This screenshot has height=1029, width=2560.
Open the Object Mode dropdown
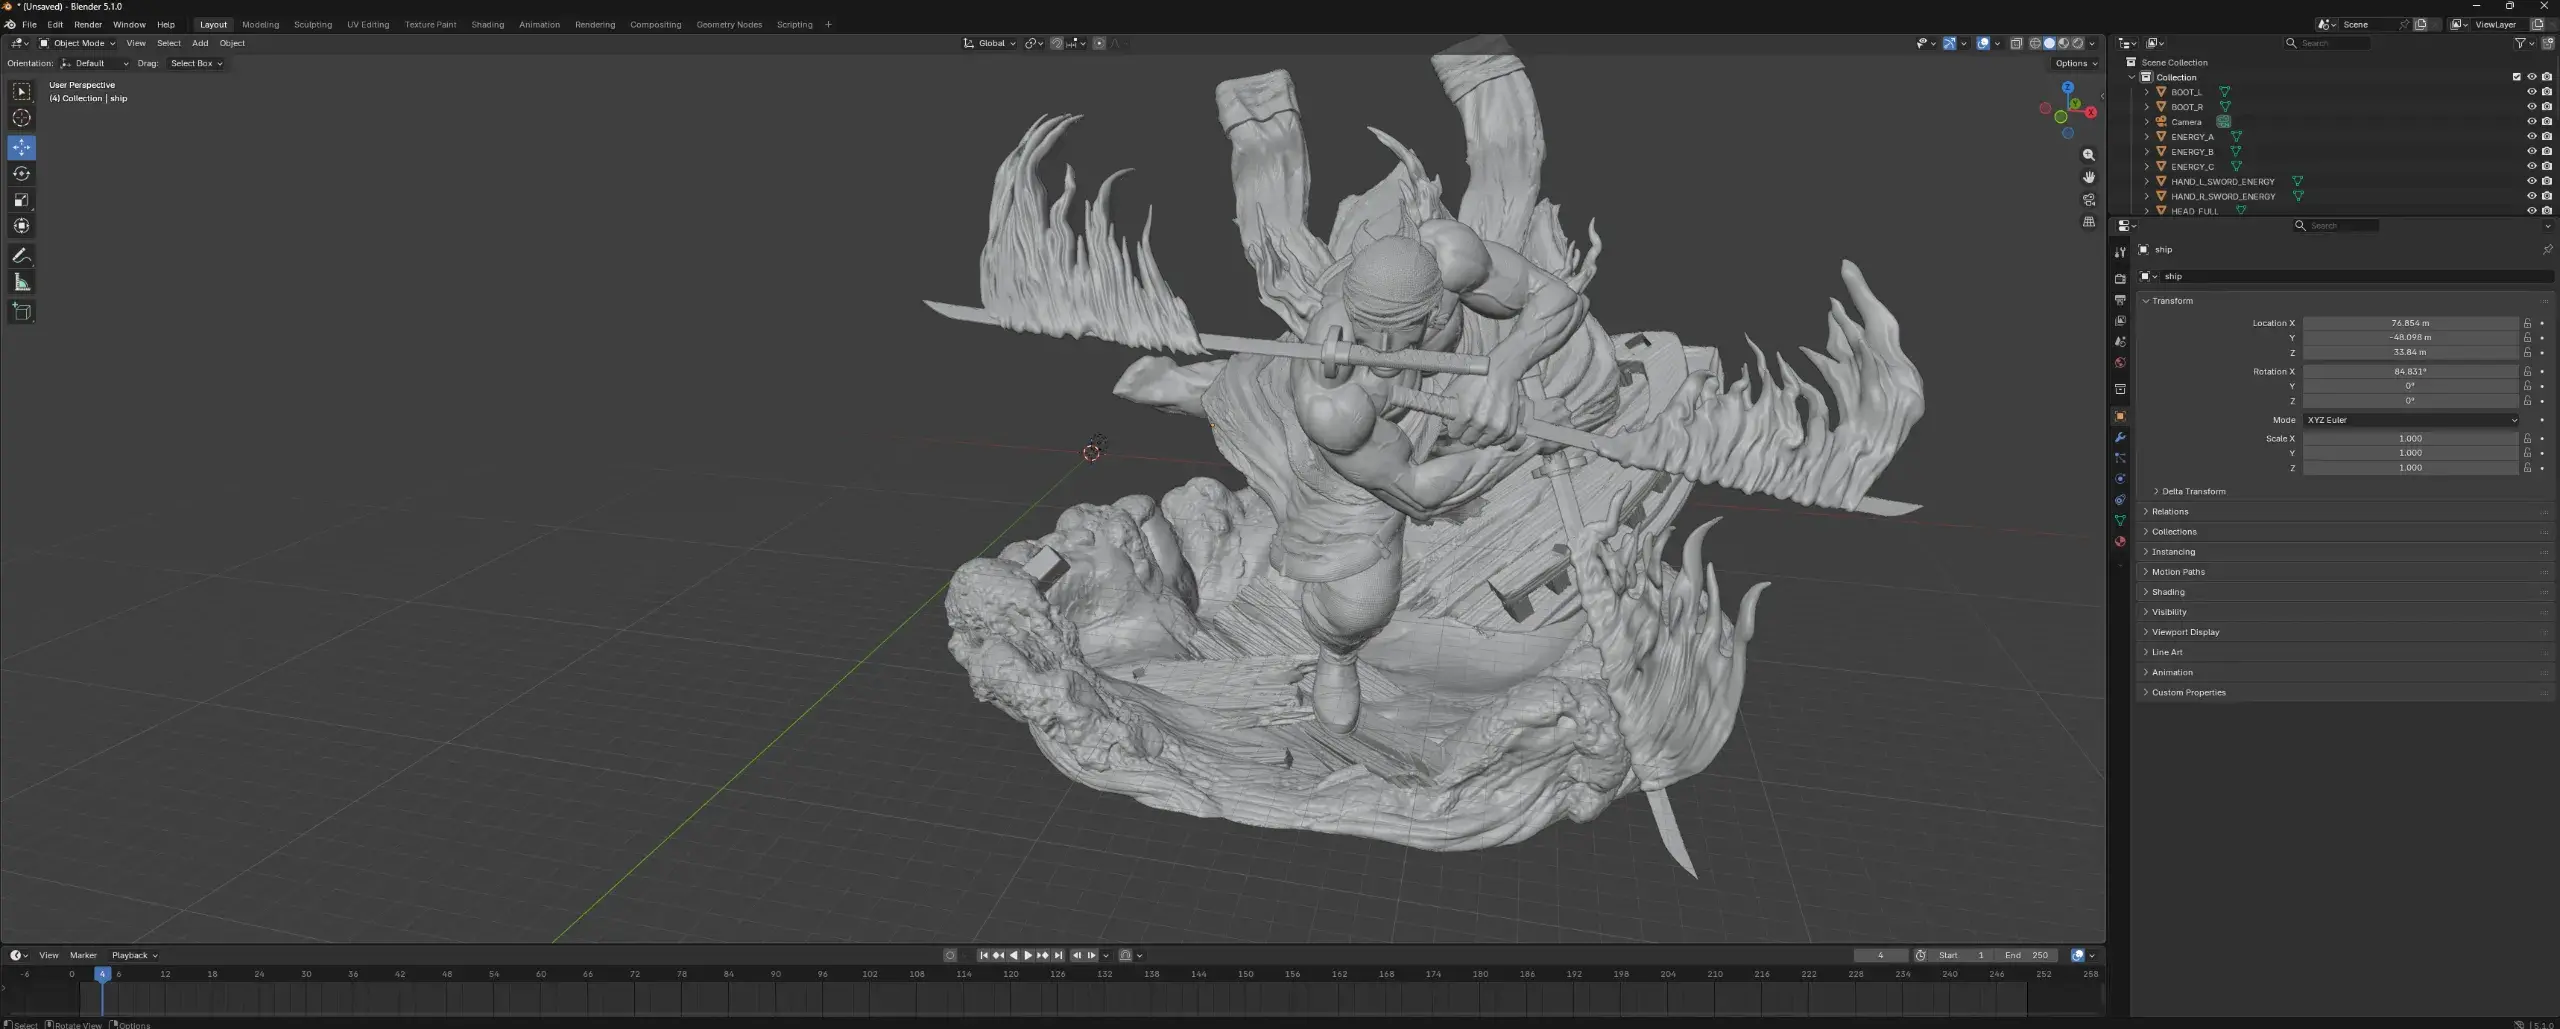[77, 43]
